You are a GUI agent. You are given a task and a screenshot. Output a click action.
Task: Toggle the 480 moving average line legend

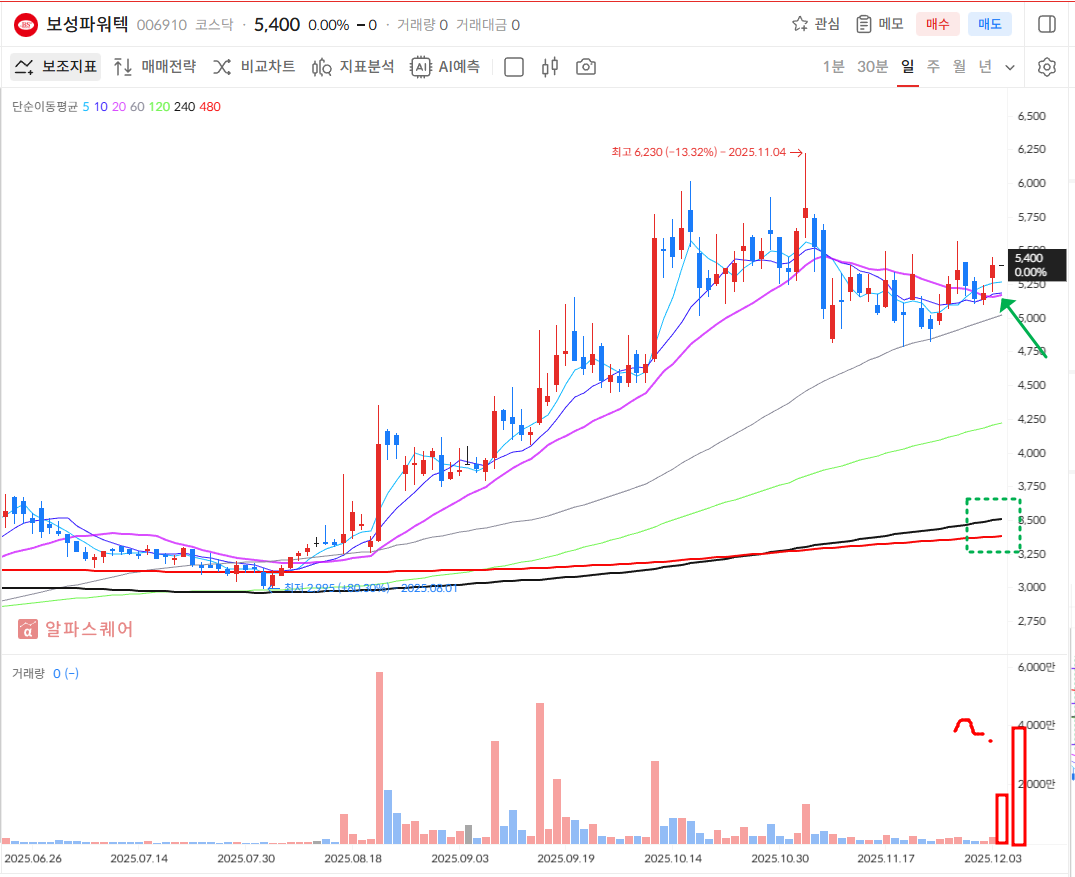[x=210, y=106]
